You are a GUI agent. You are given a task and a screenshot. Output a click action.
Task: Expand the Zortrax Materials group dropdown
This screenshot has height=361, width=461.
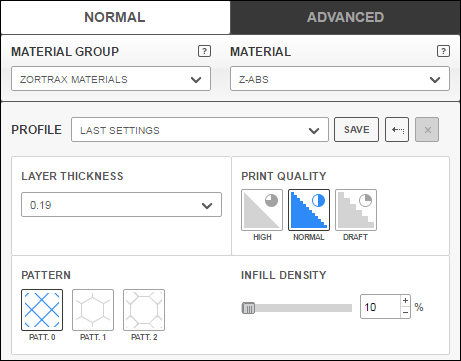point(111,79)
